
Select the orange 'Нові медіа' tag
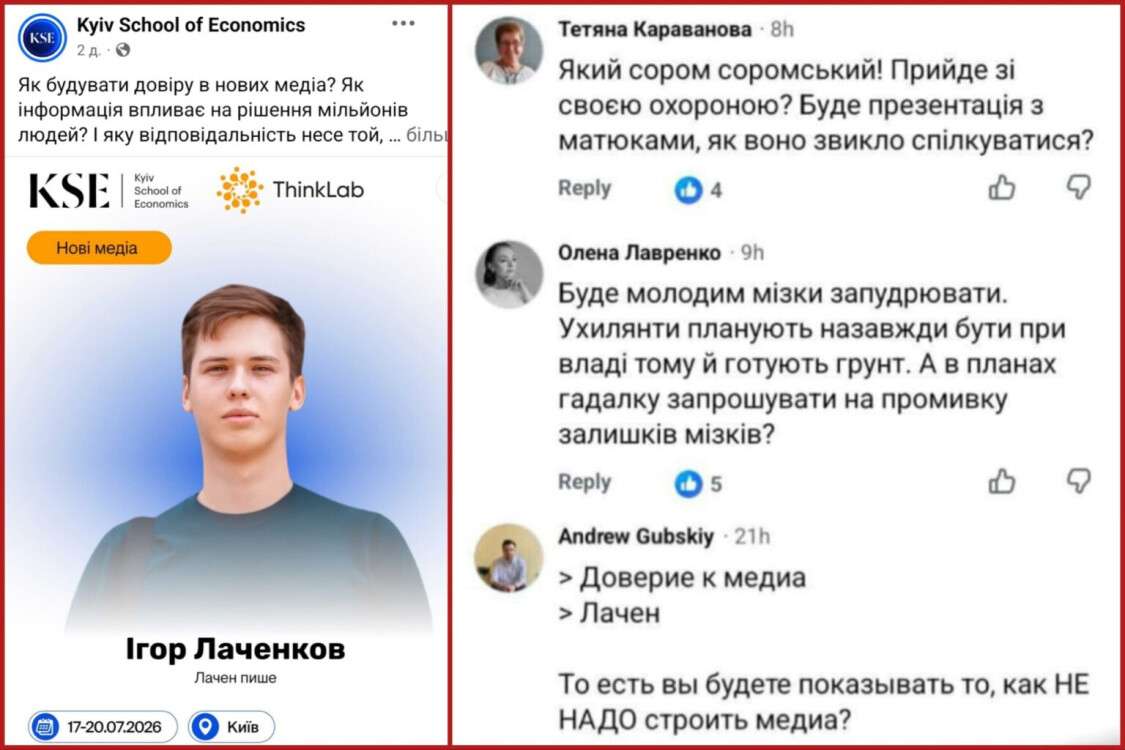99,248
